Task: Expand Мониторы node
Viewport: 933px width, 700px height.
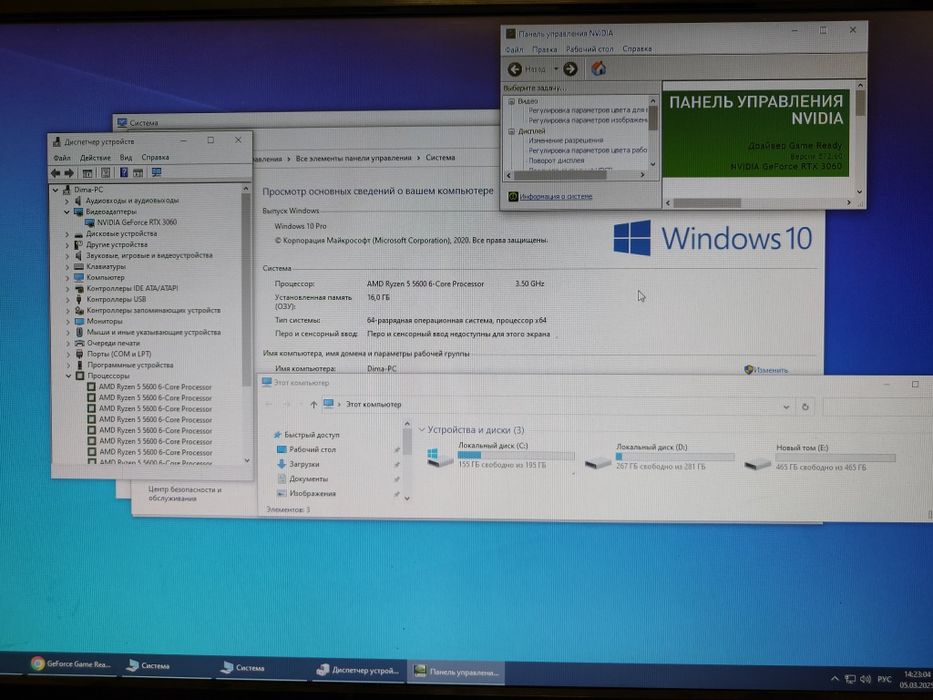Action: point(67,321)
